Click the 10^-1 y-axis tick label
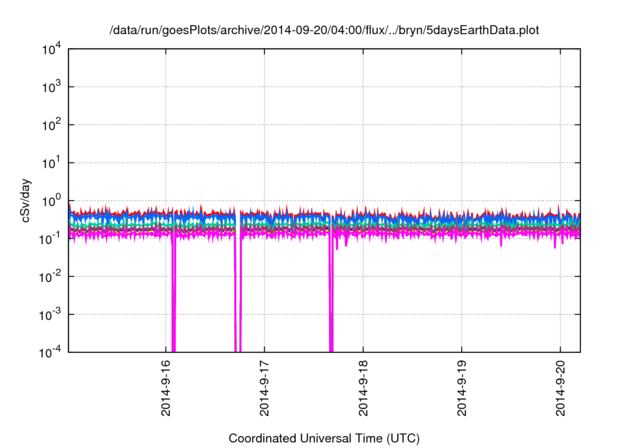This screenshot has width=640, height=448. 51,239
